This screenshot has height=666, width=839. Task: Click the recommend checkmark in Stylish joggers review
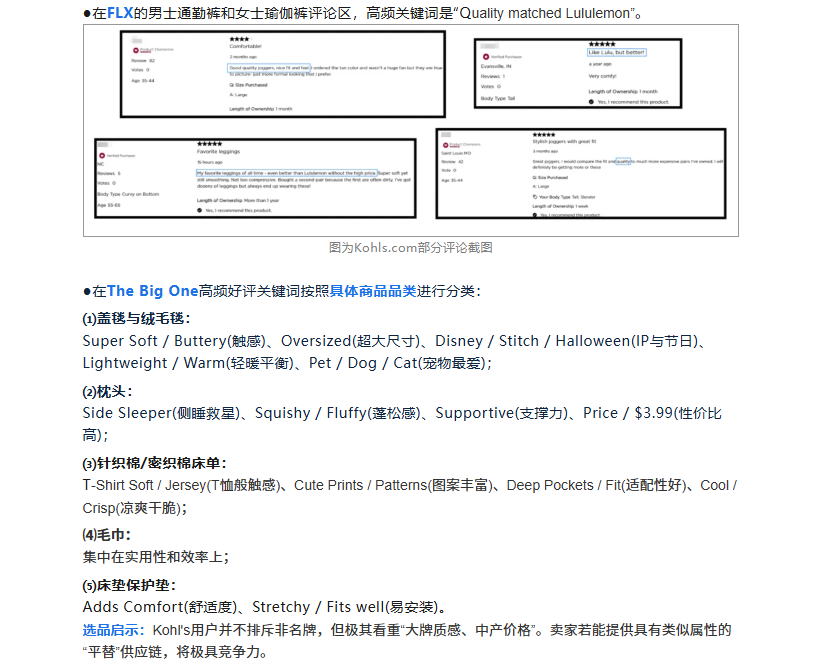tap(535, 214)
